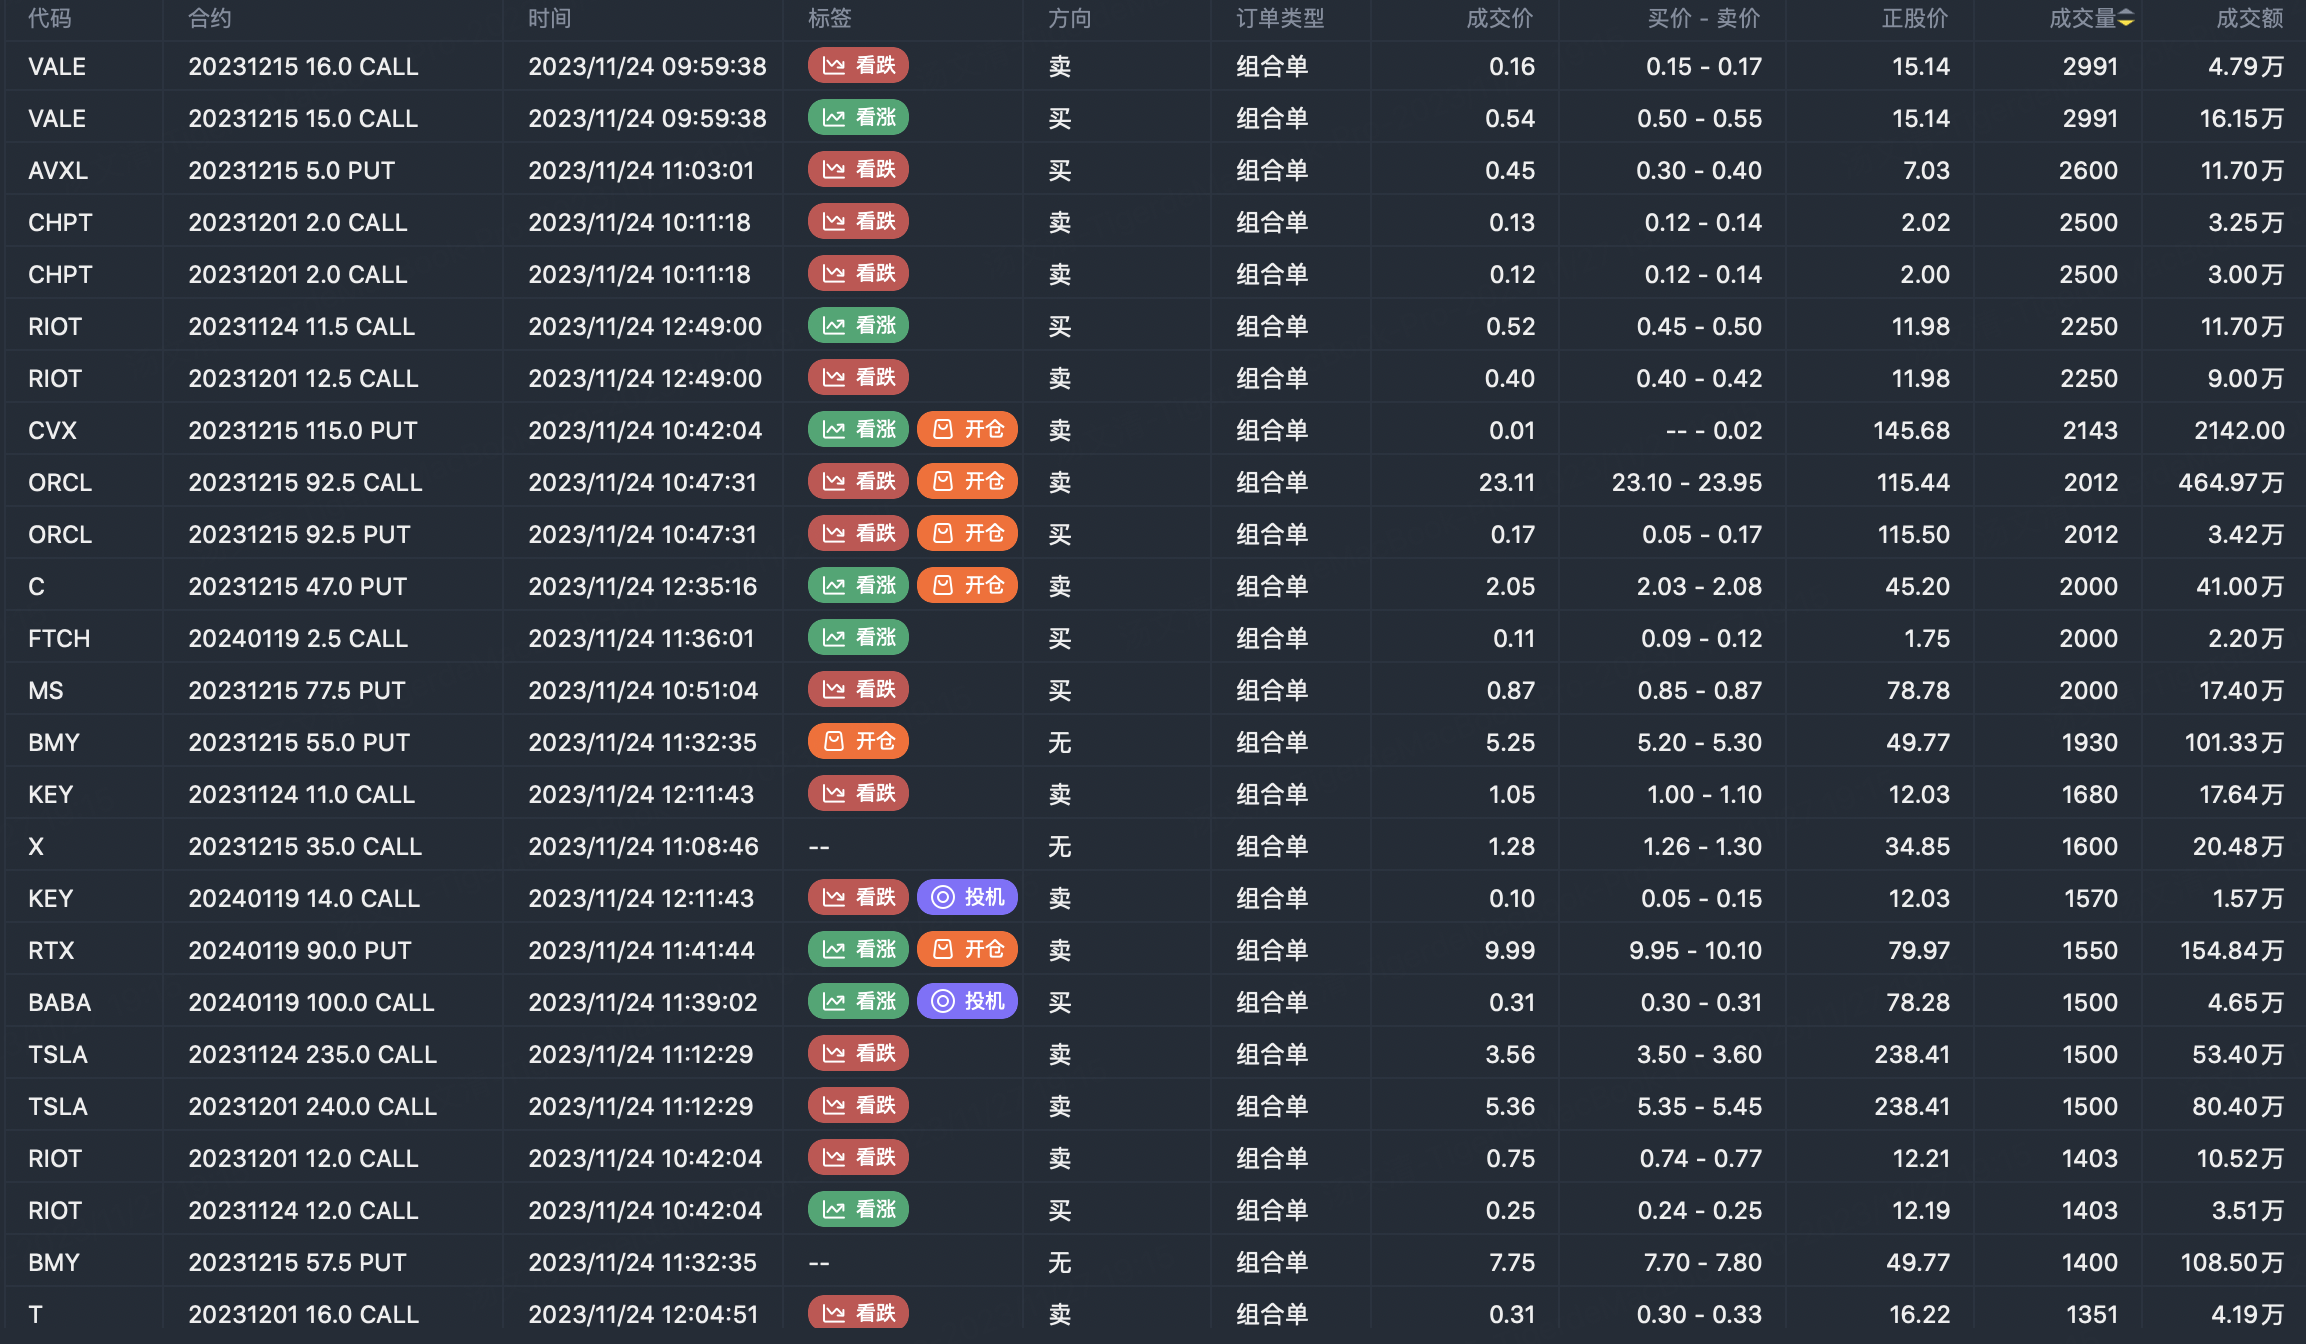Click 看涨 tag on FTCH 2.5 CALL row

(x=858, y=638)
